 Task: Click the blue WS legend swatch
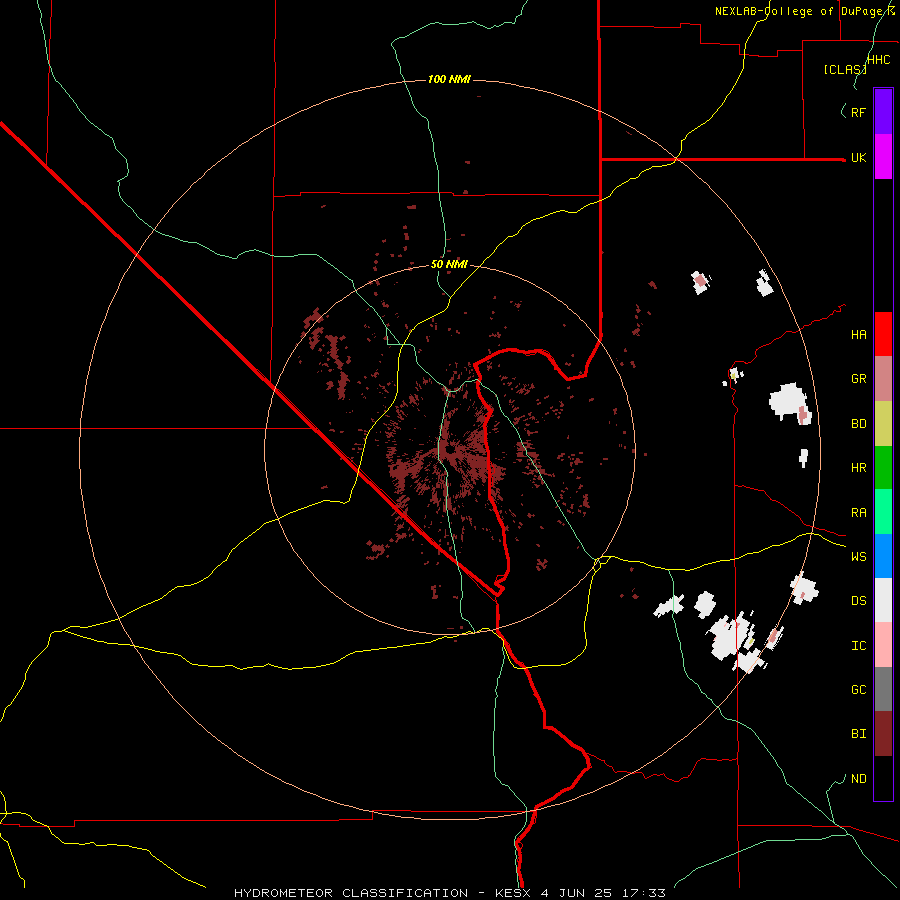883,556
